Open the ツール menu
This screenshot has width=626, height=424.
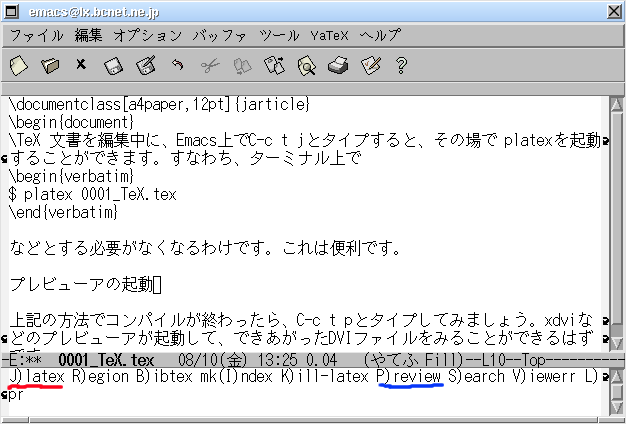coord(279,36)
